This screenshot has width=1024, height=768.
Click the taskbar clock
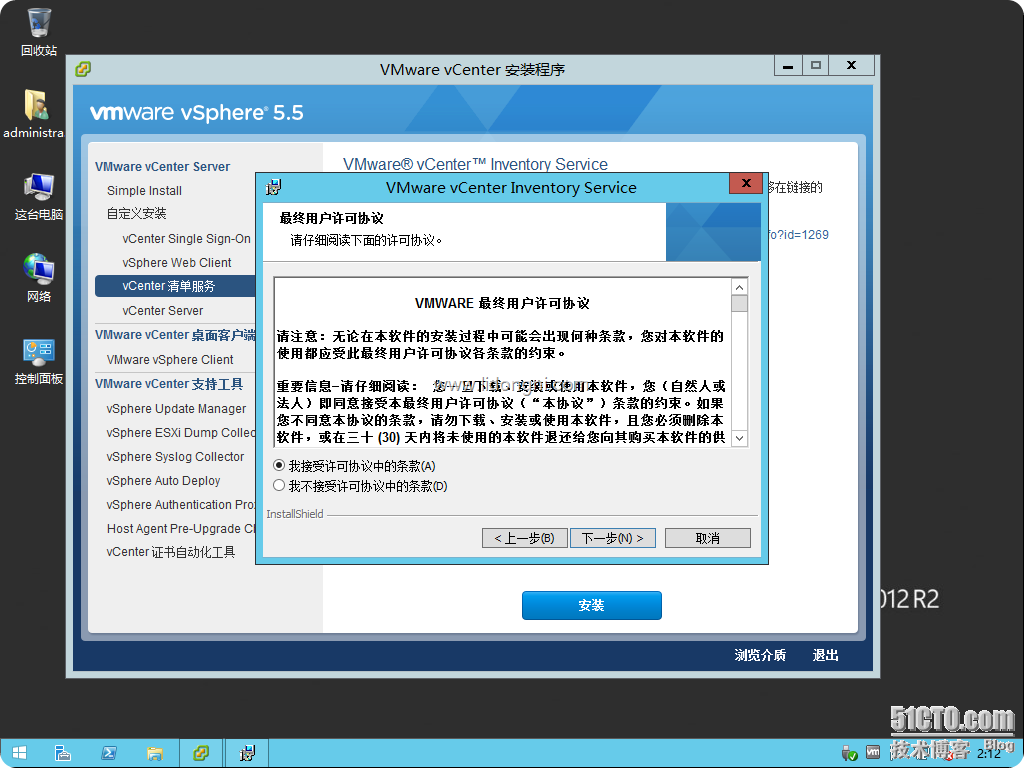(x=989, y=754)
